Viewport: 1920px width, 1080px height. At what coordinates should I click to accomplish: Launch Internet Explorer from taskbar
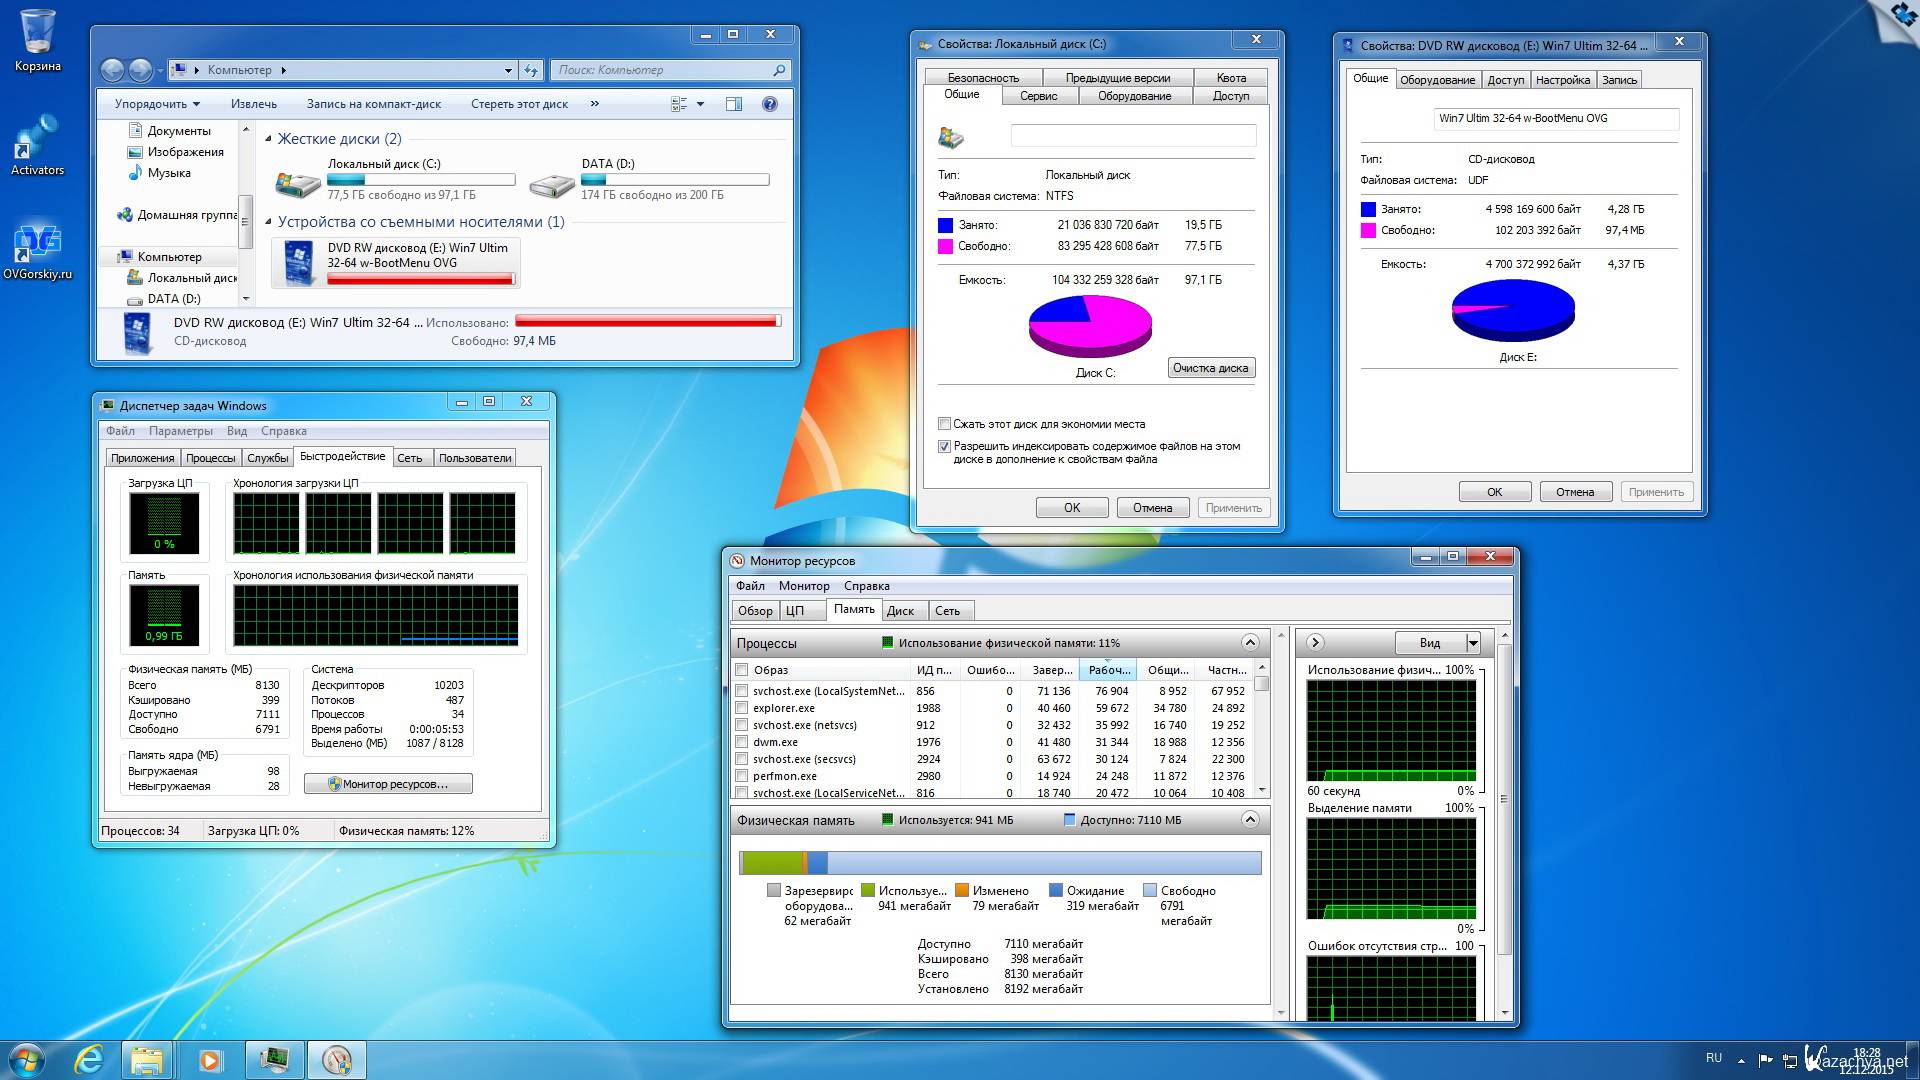89,1060
